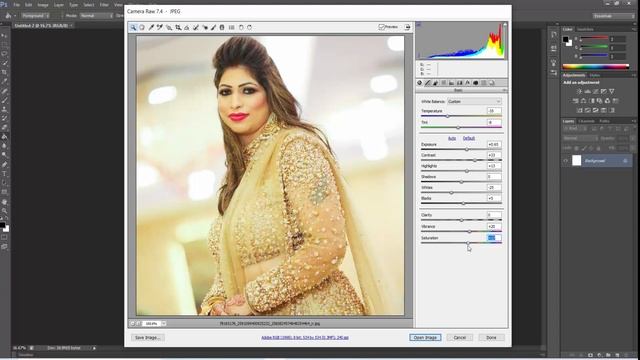Toggle Camera Raw full screen mode
This screenshot has height=360, width=640.
tap(407, 27)
